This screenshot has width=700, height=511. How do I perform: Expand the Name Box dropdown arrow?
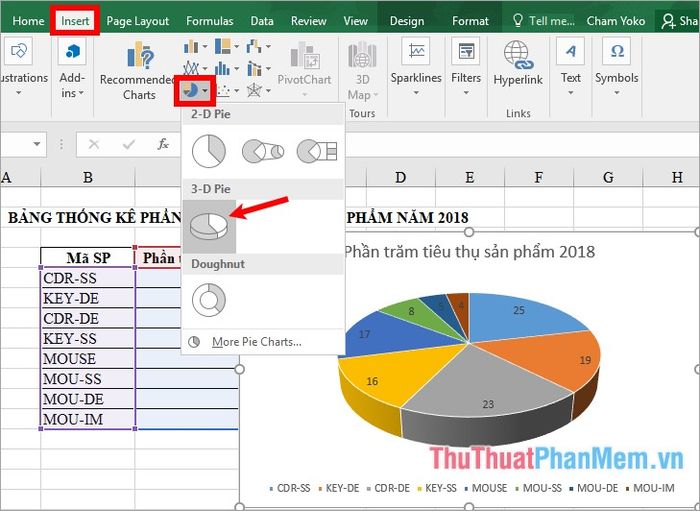pos(37,144)
